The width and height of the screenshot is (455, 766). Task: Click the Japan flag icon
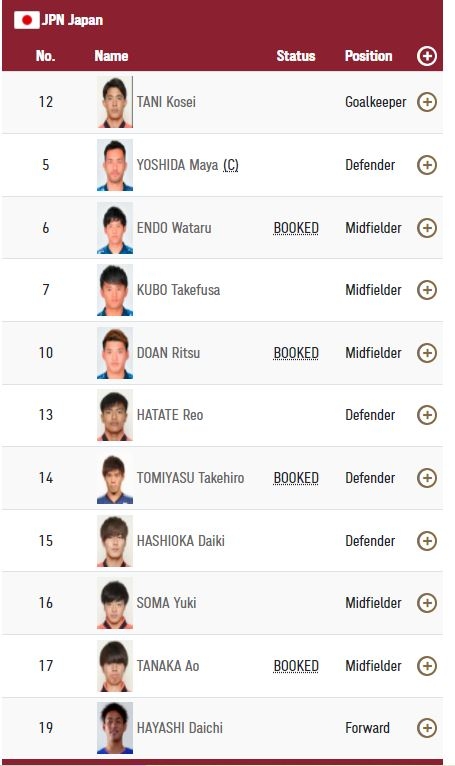point(26,20)
